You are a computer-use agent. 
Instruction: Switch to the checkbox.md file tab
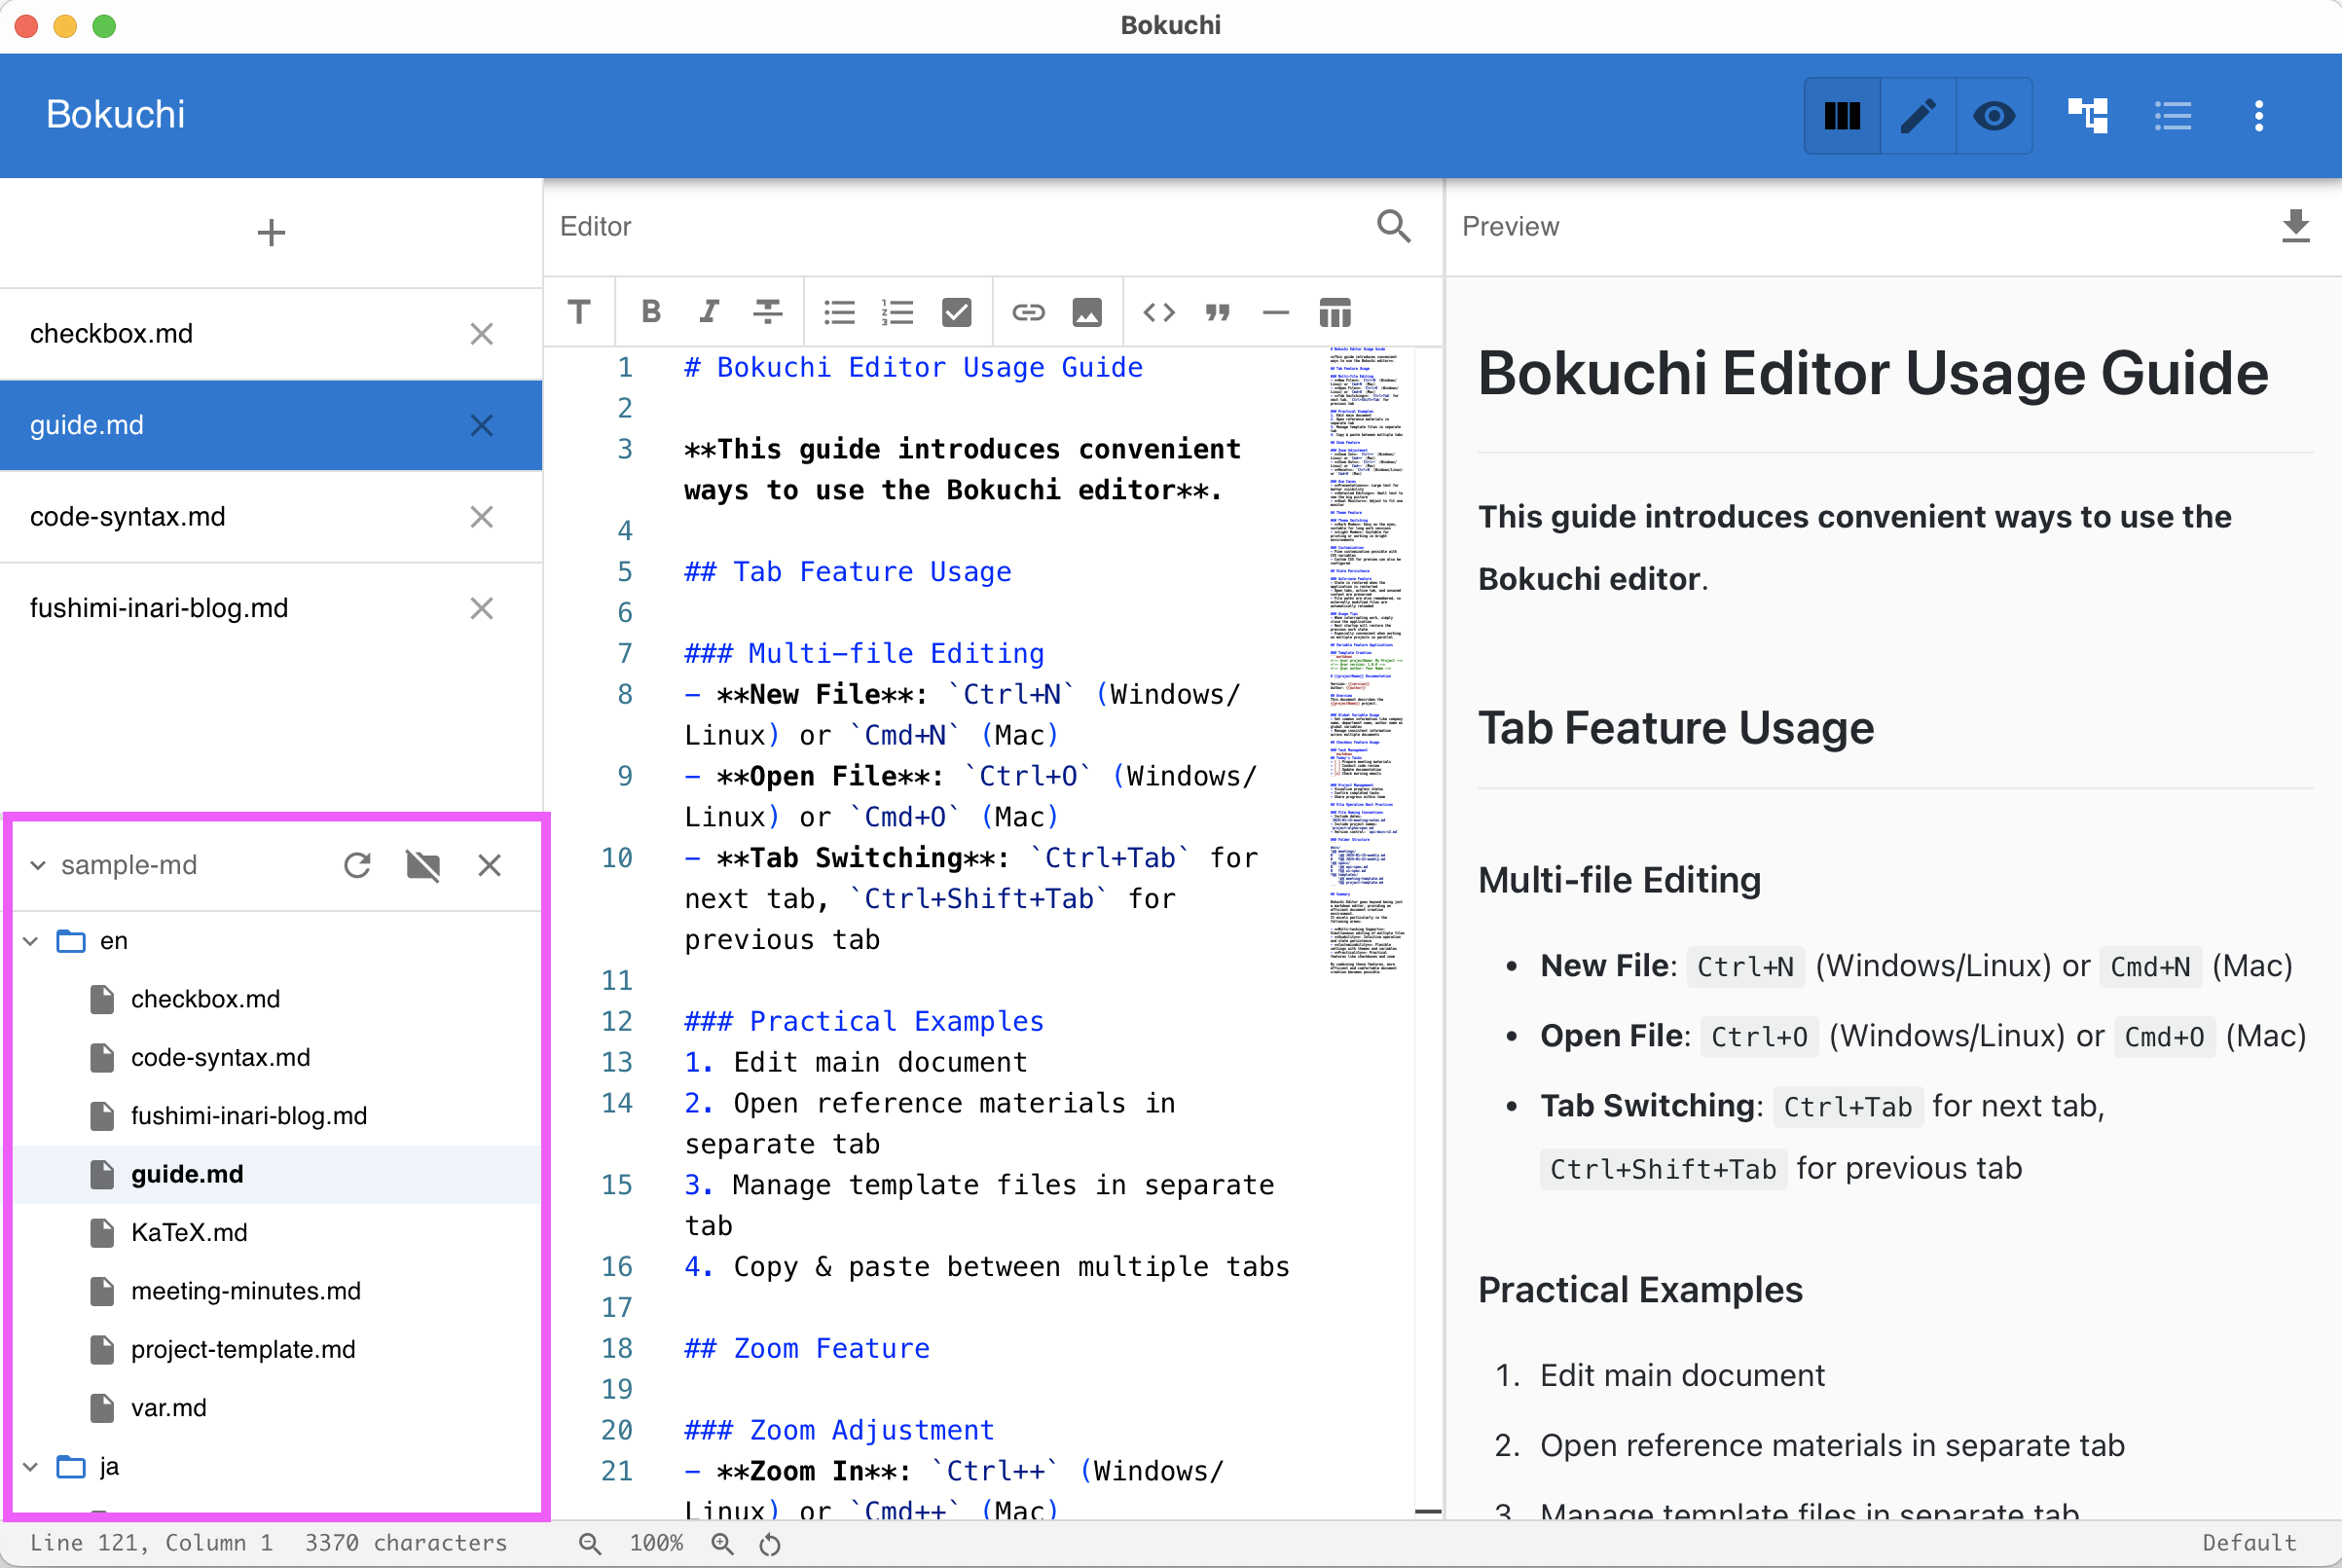pyautogui.click(x=111, y=333)
